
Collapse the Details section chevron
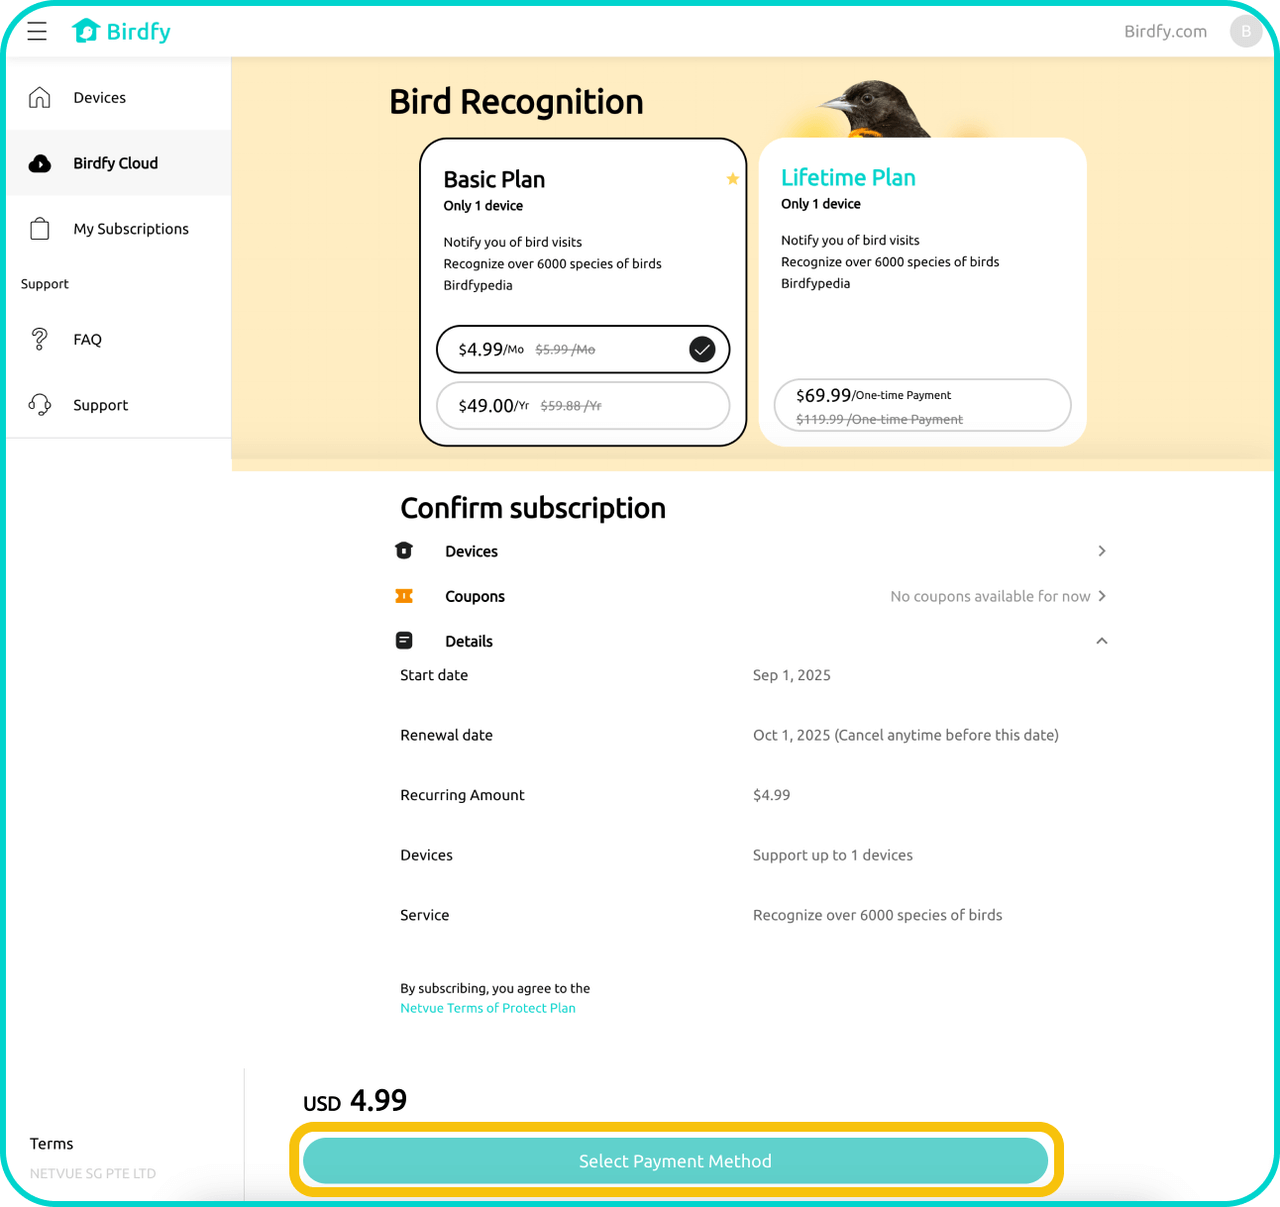[1101, 641]
